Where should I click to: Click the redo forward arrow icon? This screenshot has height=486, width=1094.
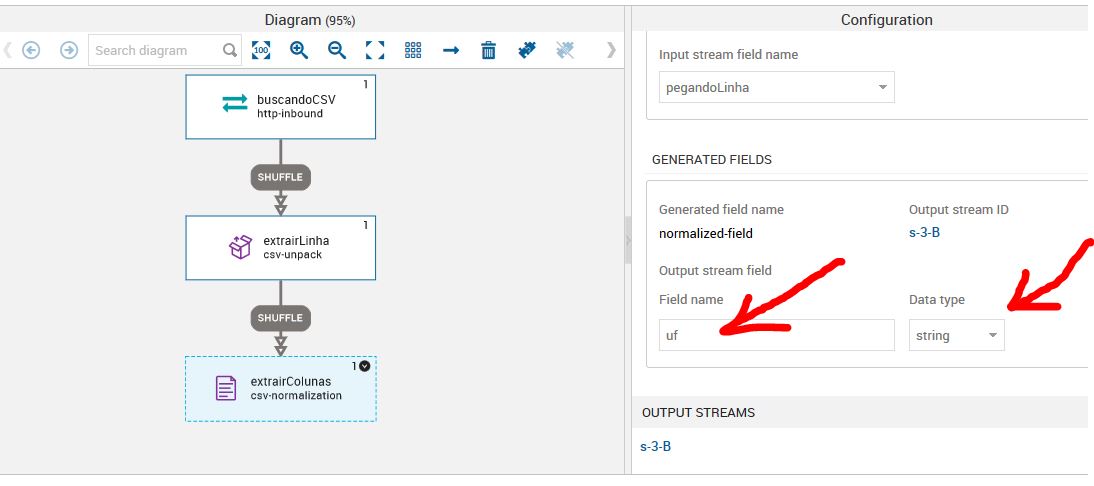coord(69,50)
